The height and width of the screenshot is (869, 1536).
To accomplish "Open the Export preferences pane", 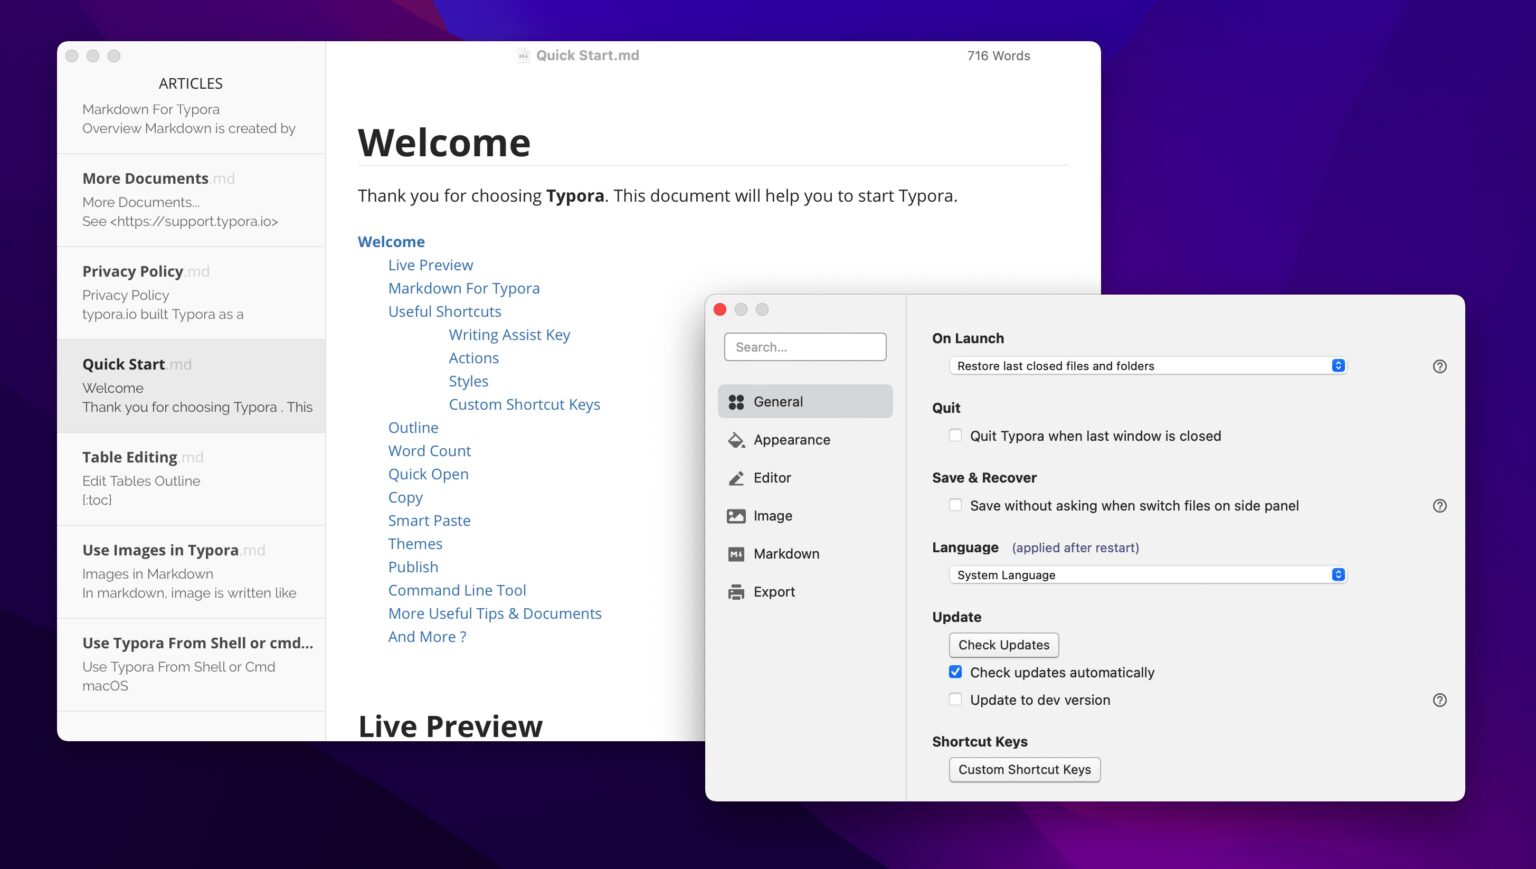I will click(x=775, y=591).
